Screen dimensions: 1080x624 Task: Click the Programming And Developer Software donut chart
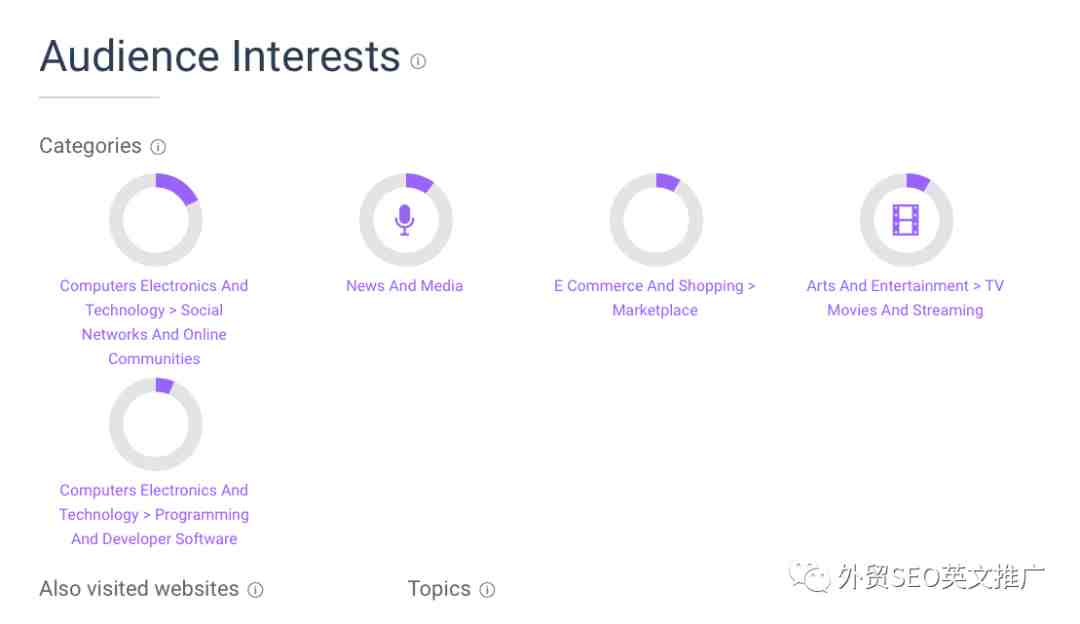155,424
